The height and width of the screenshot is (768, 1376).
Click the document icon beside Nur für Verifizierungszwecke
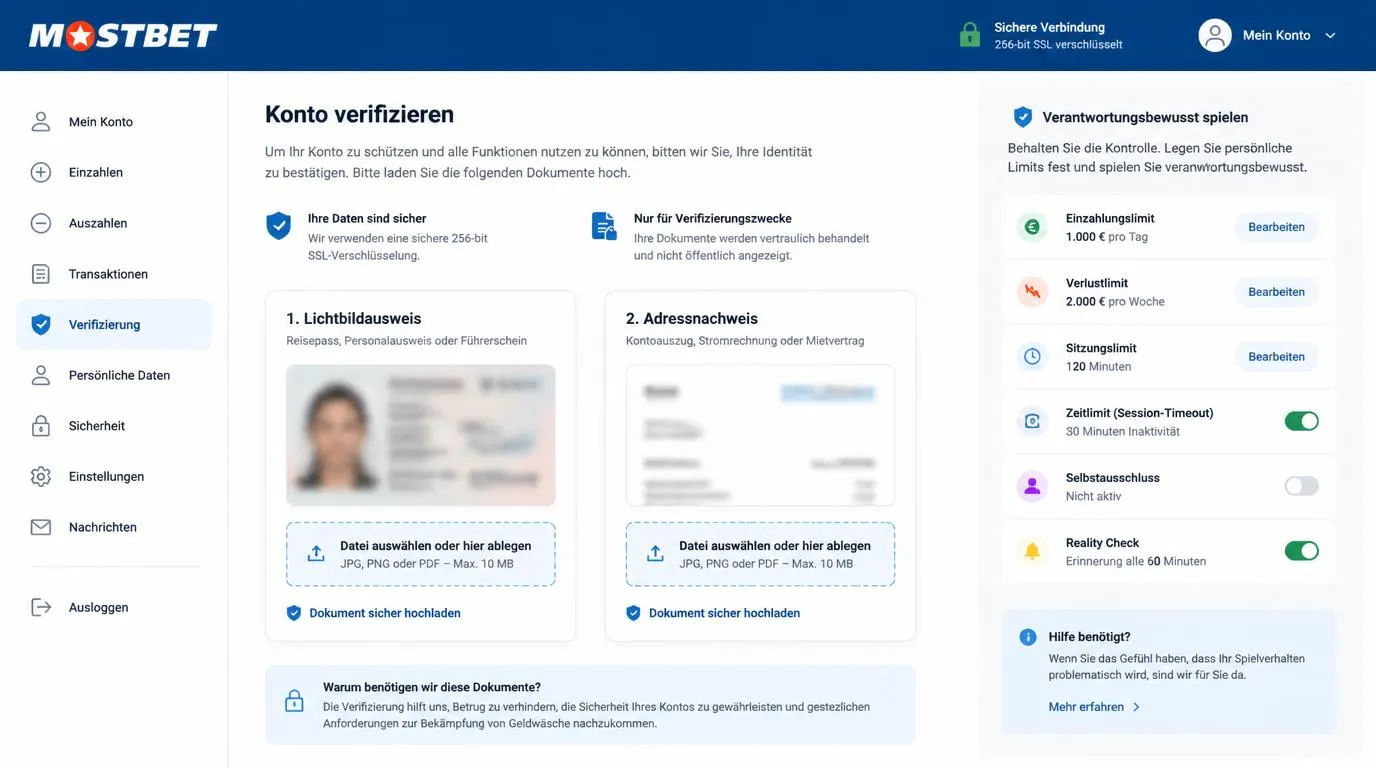[604, 225]
